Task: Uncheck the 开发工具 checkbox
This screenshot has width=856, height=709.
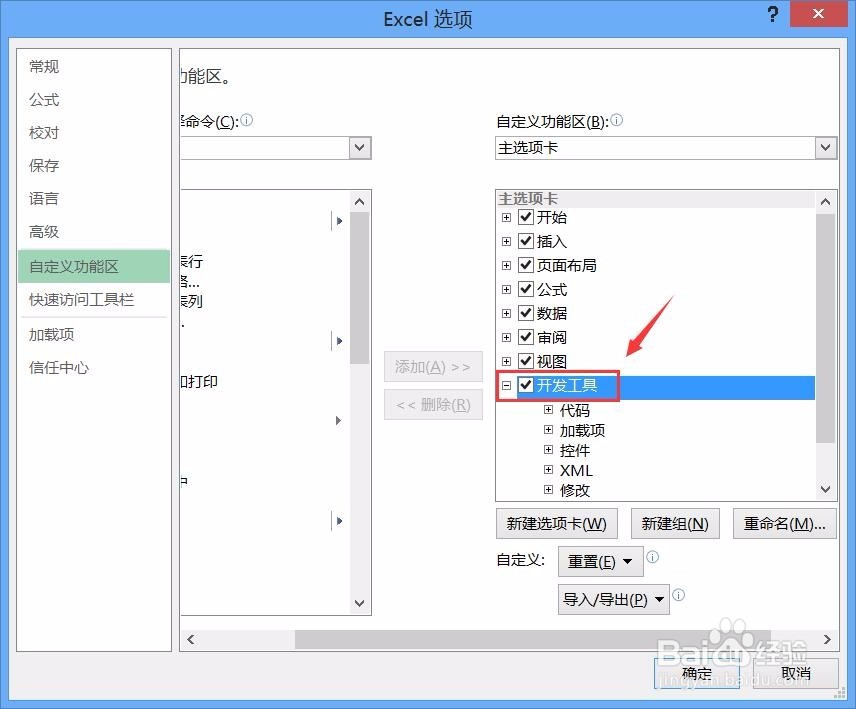Action: click(x=526, y=385)
